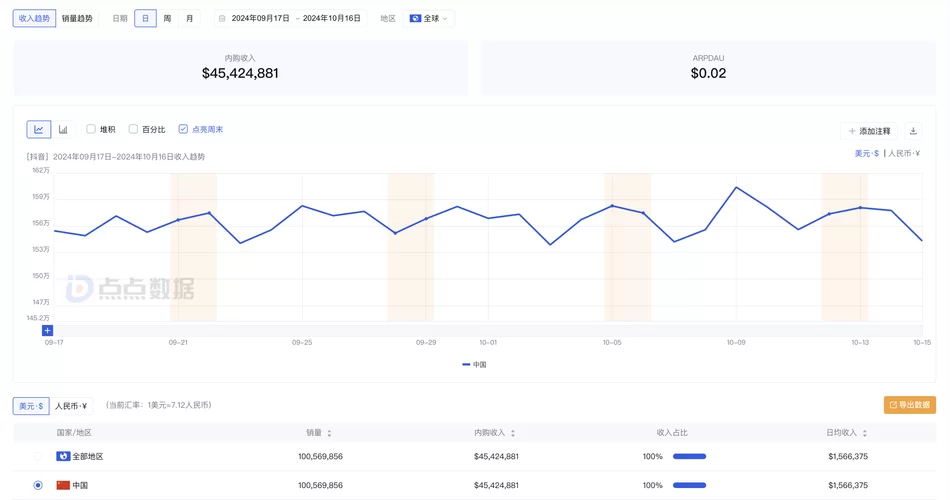Enable the 堆积 checkbox

pos(91,129)
